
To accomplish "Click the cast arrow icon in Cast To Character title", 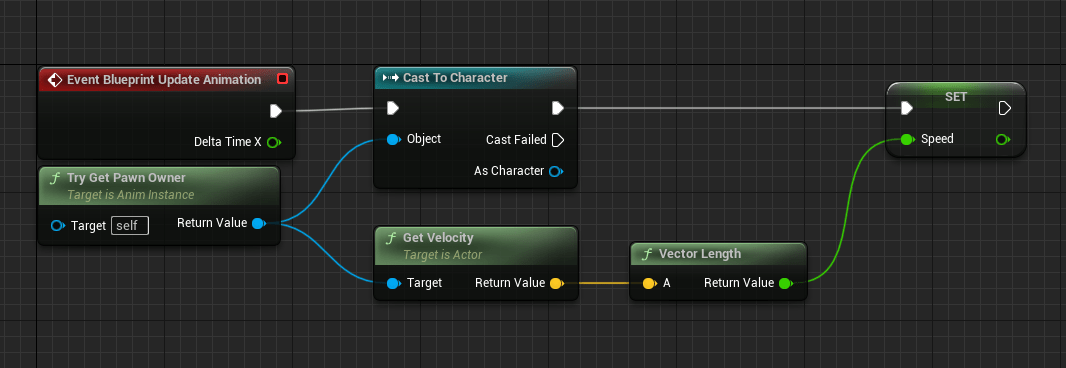I will click(391, 78).
